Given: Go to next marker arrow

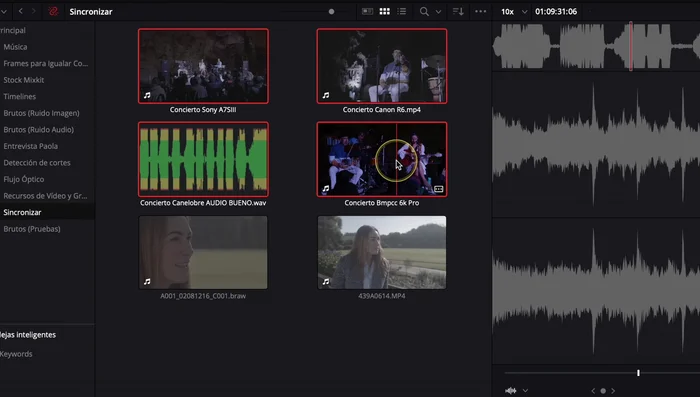Looking at the screenshot, I should click(613, 391).
